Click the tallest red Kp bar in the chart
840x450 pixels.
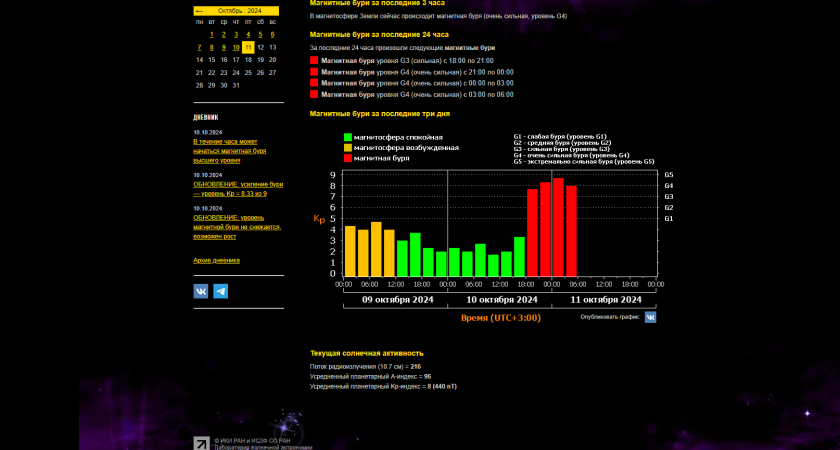(x=558, y=227)
